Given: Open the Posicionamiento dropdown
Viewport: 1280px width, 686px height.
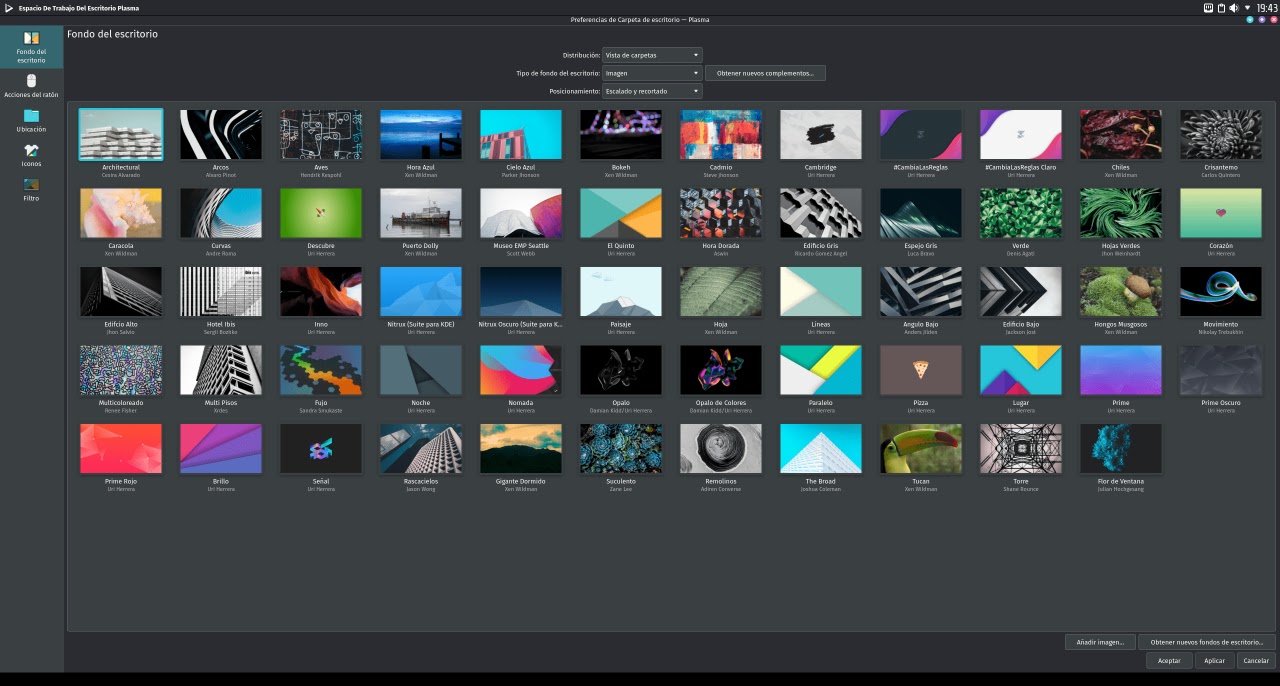Looking at the screenshot, I should pyautogui.click(x=652, y=91).
